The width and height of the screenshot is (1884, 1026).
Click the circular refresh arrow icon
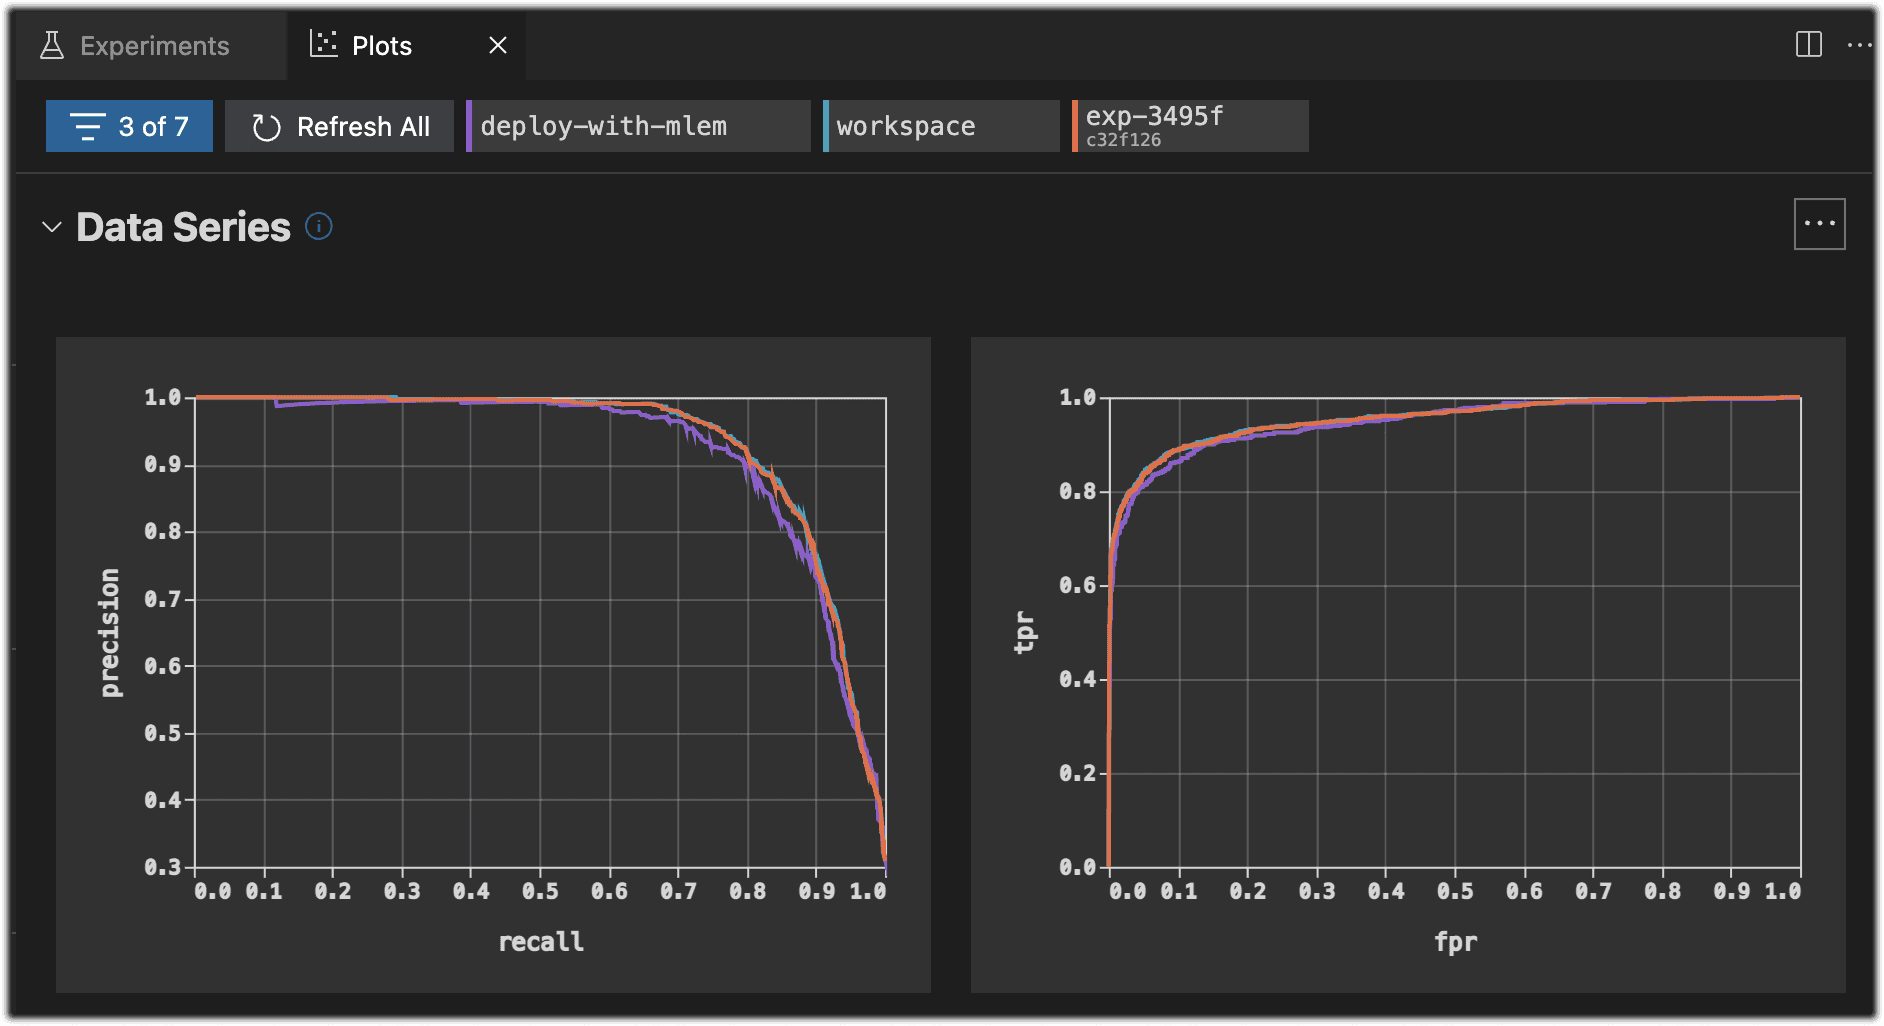click(266, 127)
